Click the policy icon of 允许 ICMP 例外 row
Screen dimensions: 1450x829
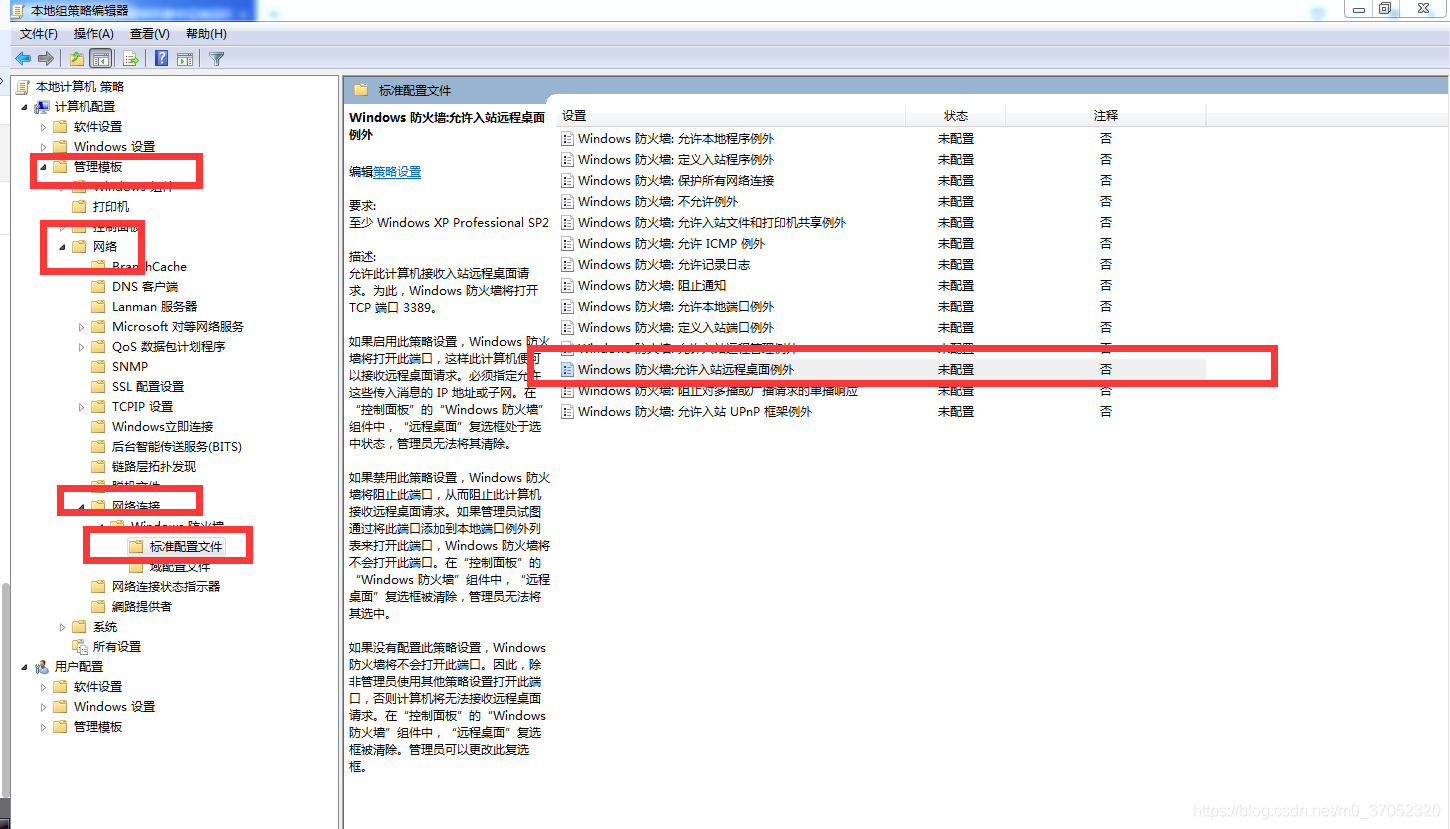(567, 244)
